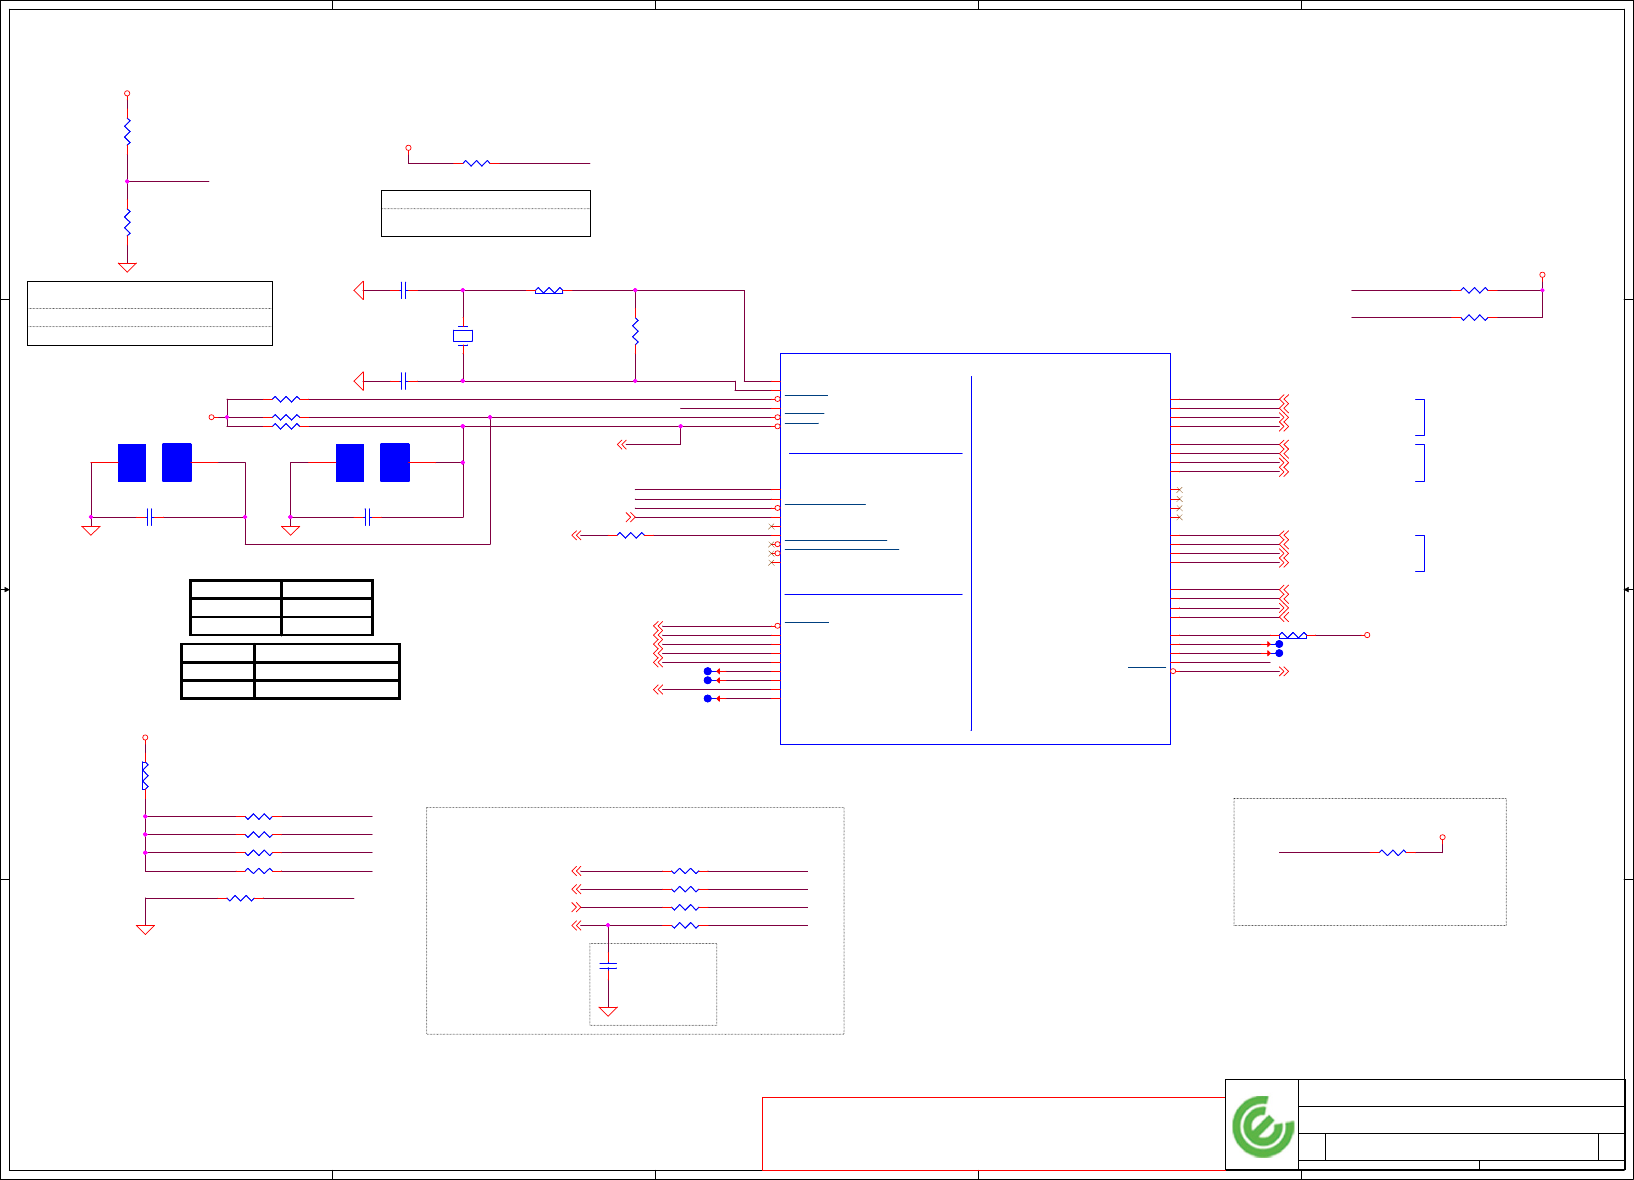Select top resistor in bottom-center dashed group

tap(685, 871)
